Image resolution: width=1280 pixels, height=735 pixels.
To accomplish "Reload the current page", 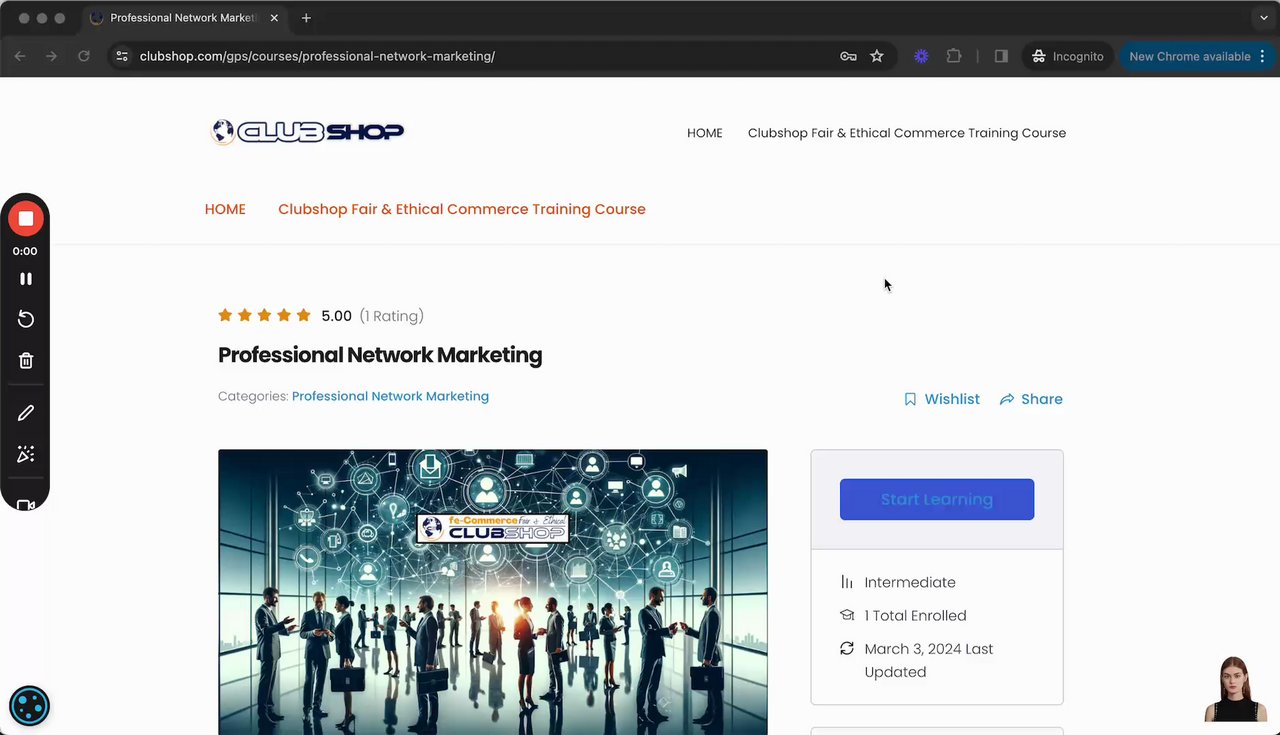I will pyautogui.click(x=84, y=56).
